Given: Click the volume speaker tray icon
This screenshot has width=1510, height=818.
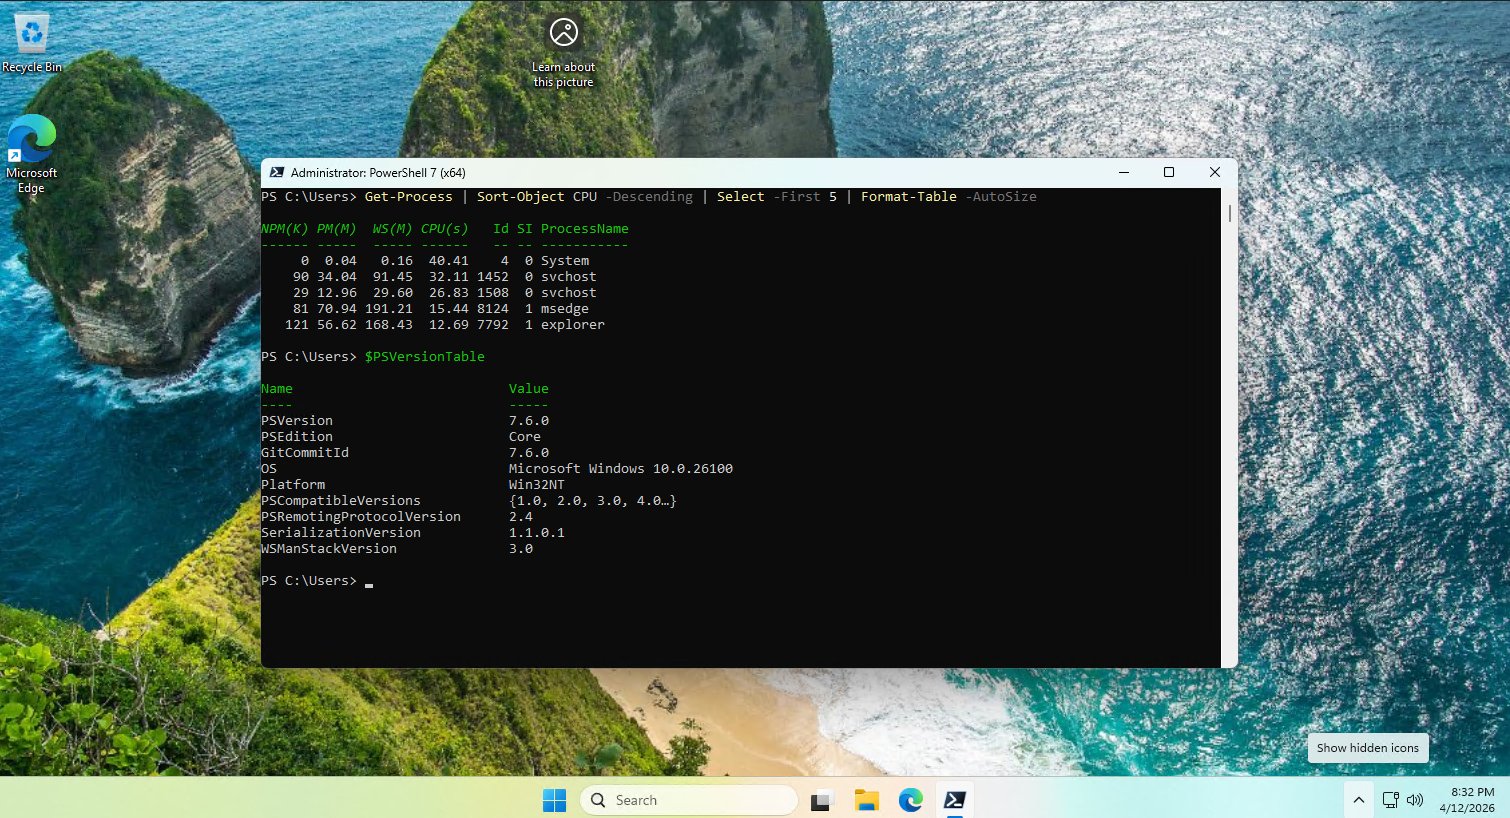Looking at the screenshot, I should 1415,800.
